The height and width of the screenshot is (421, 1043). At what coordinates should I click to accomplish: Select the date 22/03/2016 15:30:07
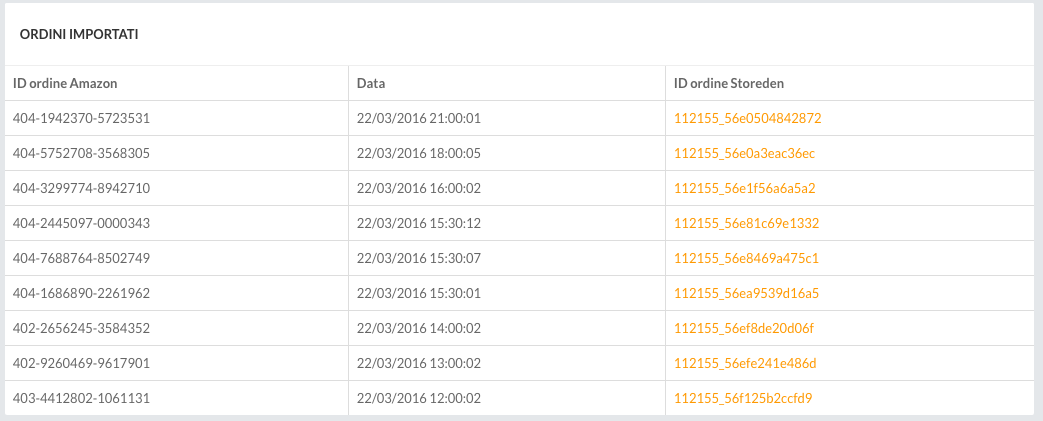pyautogui.click(x=419, y=258)
